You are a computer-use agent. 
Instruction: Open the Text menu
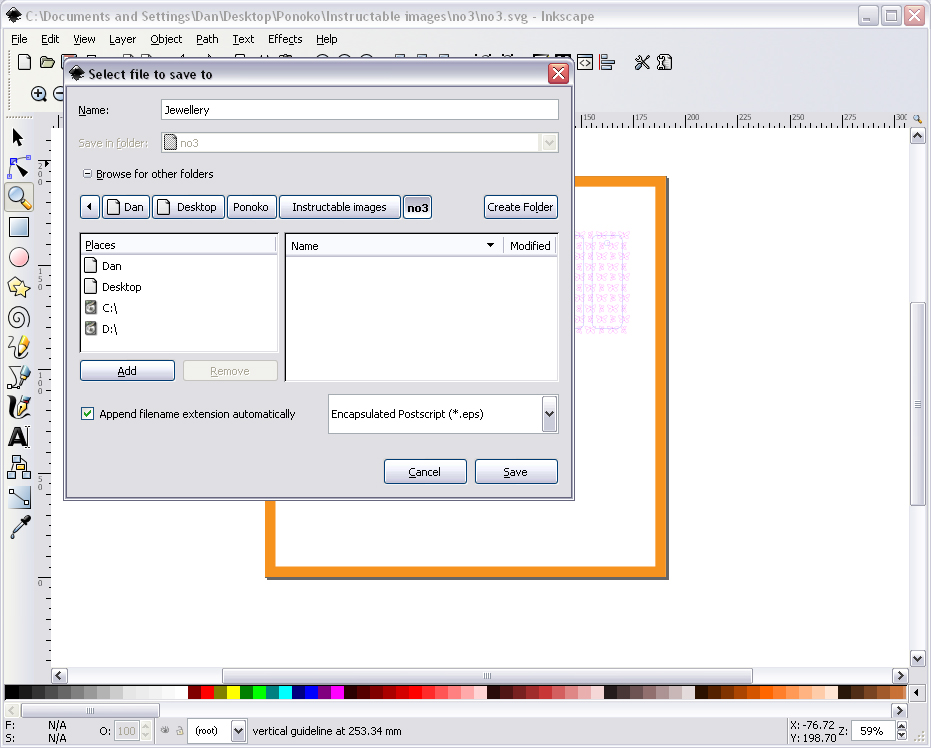(x=243, y=39)
